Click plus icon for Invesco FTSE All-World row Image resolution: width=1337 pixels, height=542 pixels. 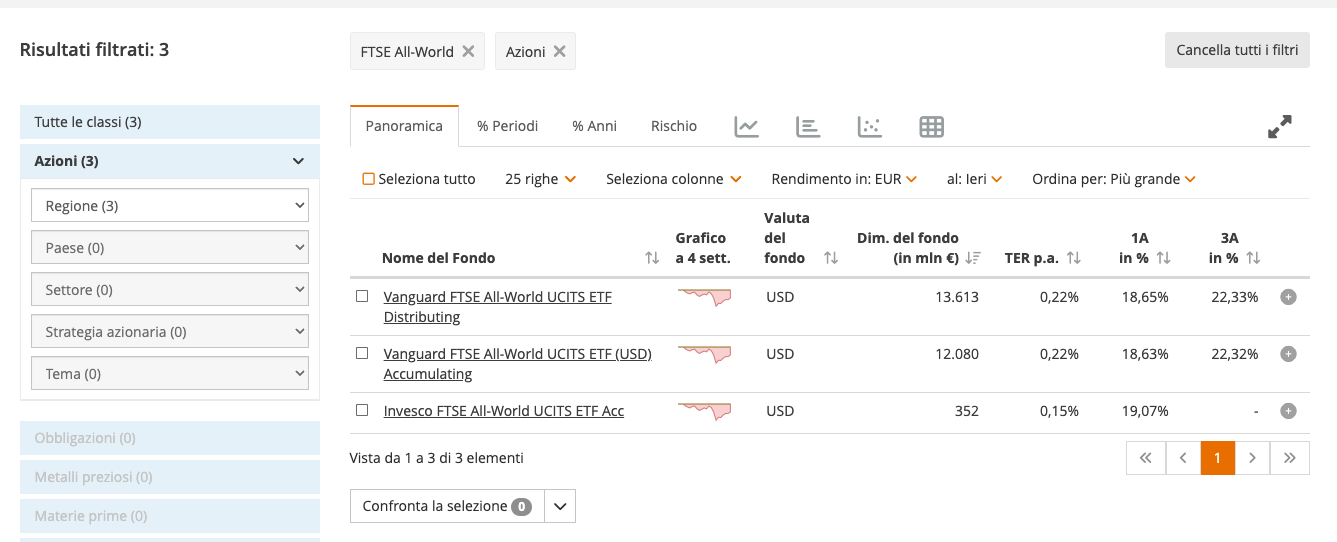pyautogui.click(x=1288, y=411)
